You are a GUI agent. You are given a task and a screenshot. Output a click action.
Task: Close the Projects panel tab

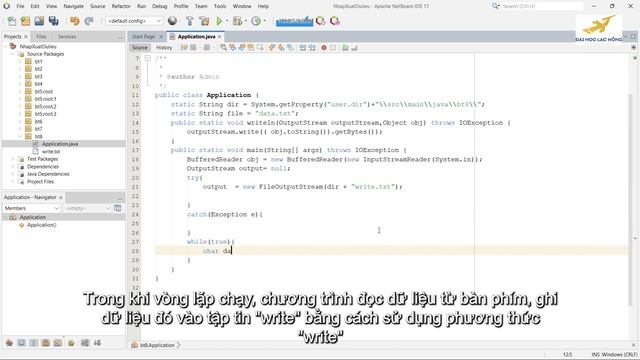26,37
